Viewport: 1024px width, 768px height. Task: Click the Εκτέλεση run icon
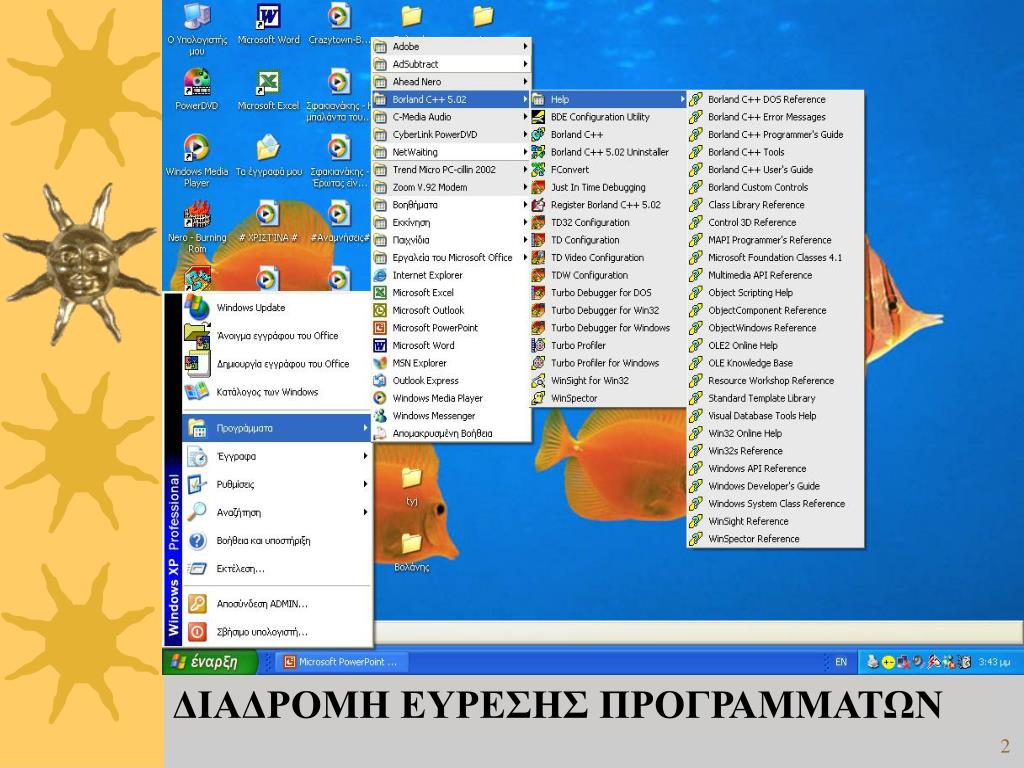(x=197, y=569)
